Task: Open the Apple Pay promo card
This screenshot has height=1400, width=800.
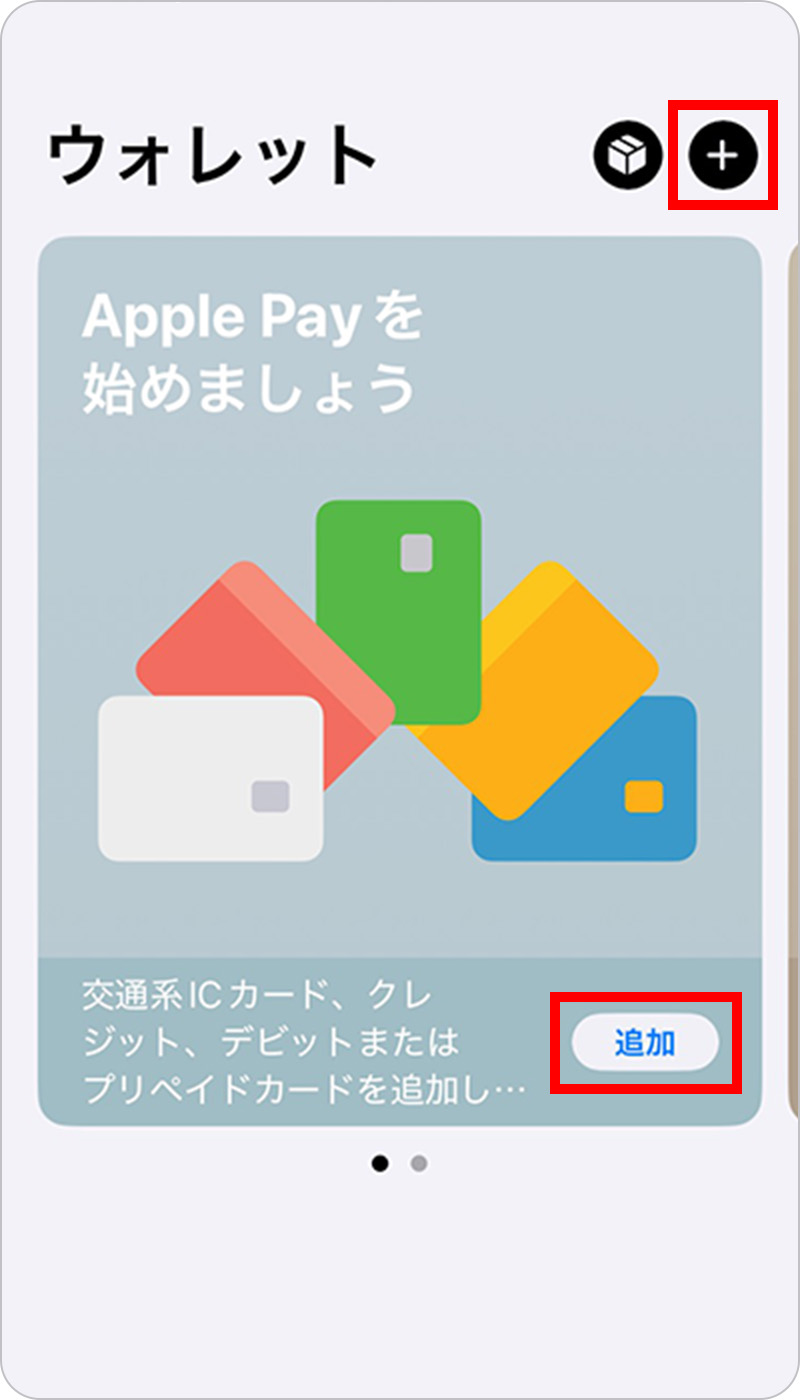Action: click(x=400, y=681)
